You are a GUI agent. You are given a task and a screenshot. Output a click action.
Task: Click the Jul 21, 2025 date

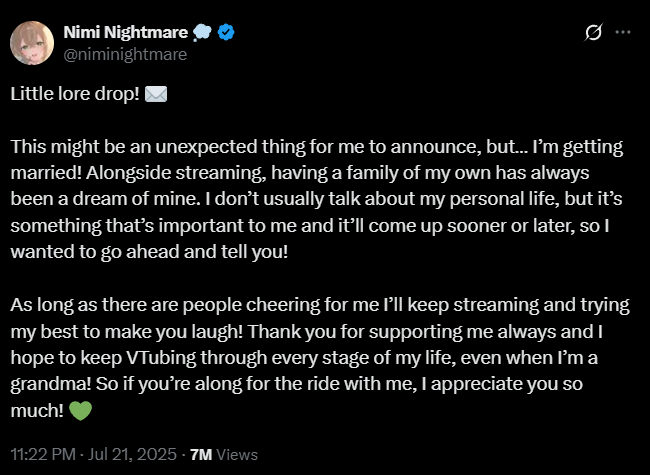pos(132,454)
